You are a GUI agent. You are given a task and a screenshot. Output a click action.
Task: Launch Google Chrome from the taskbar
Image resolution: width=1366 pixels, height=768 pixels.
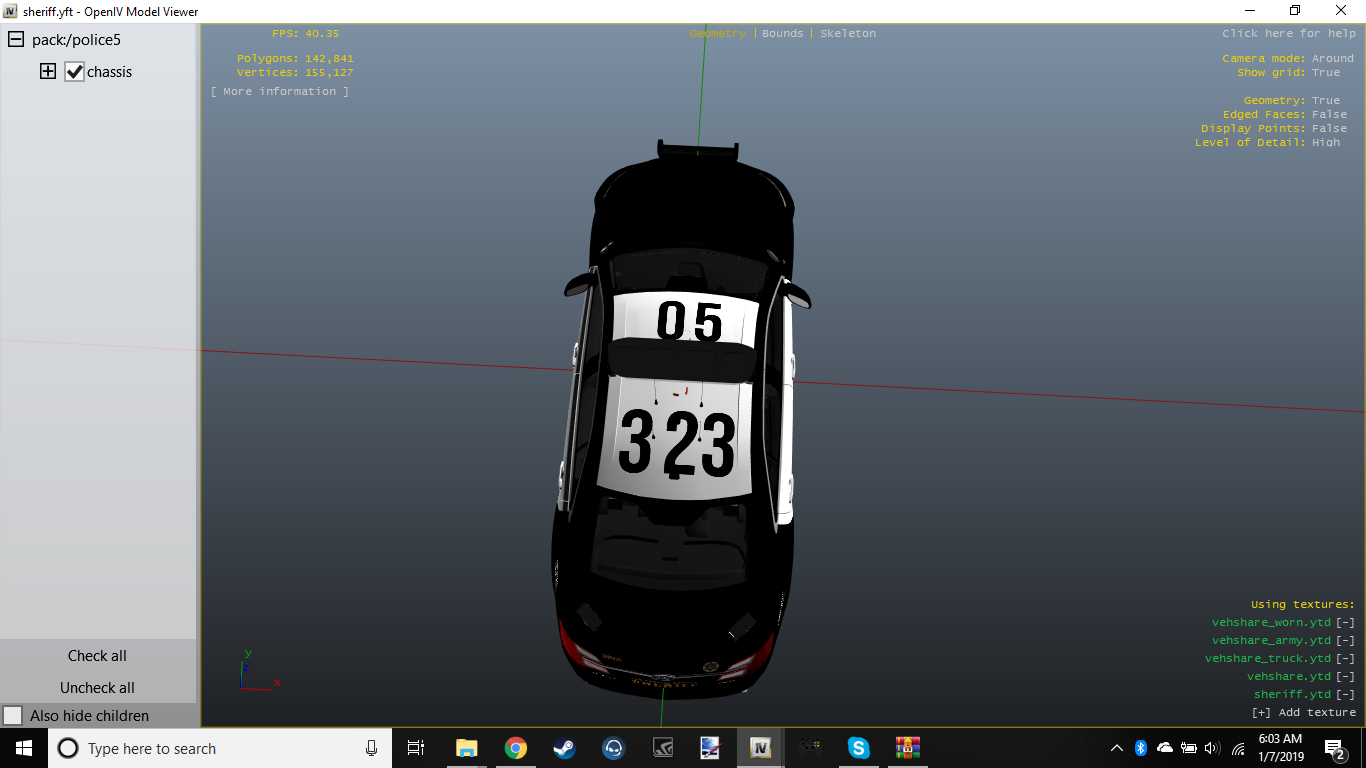tap(515, 748)
